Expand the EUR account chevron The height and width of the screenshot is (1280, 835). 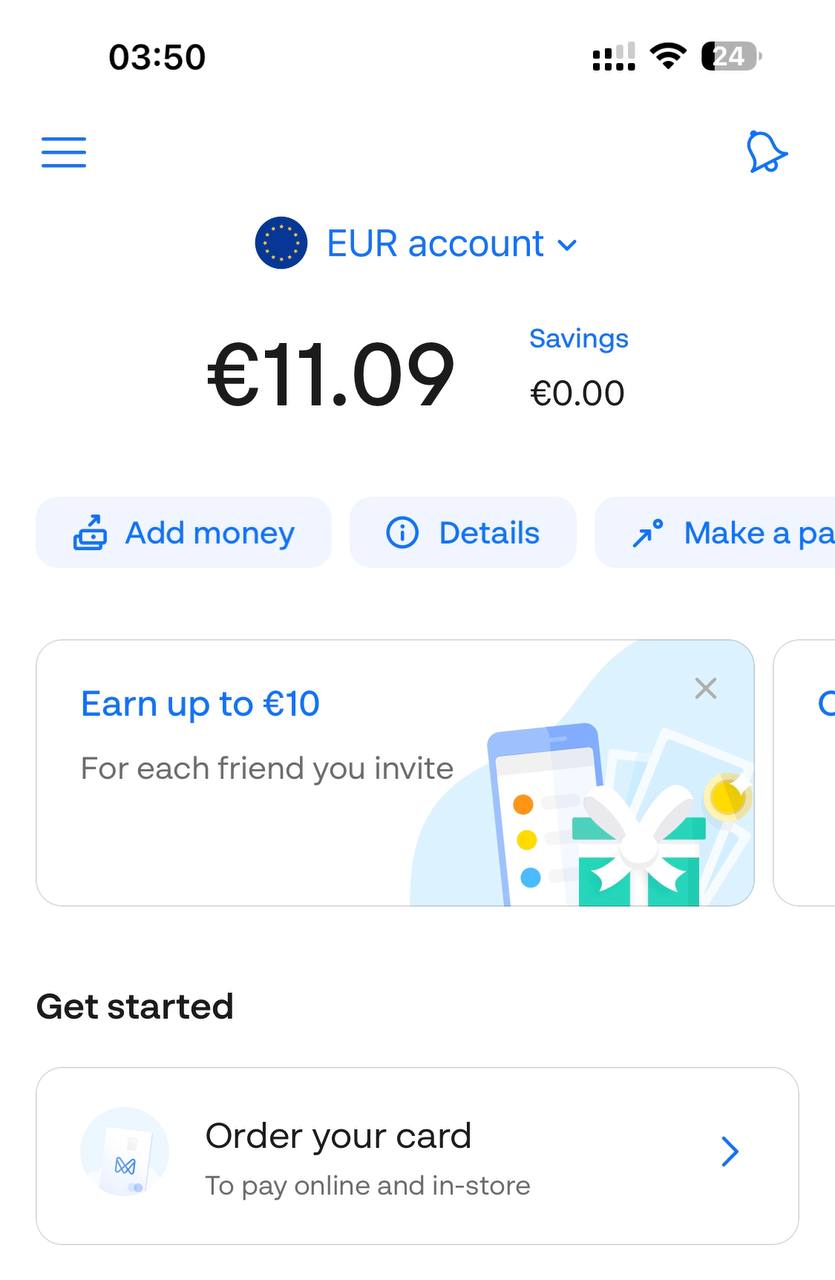click(567, 245)
